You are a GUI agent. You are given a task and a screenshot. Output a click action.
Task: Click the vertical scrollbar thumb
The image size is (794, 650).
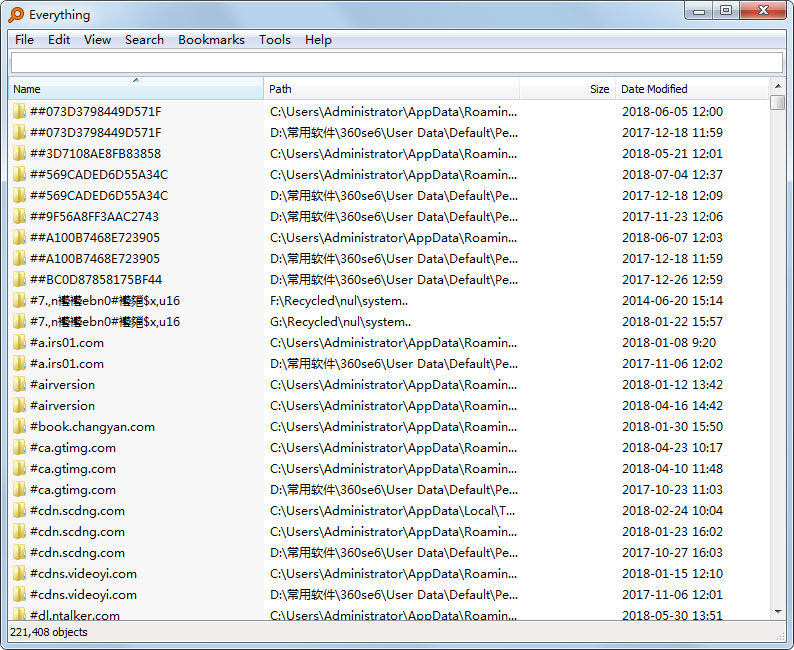[777, 102]
